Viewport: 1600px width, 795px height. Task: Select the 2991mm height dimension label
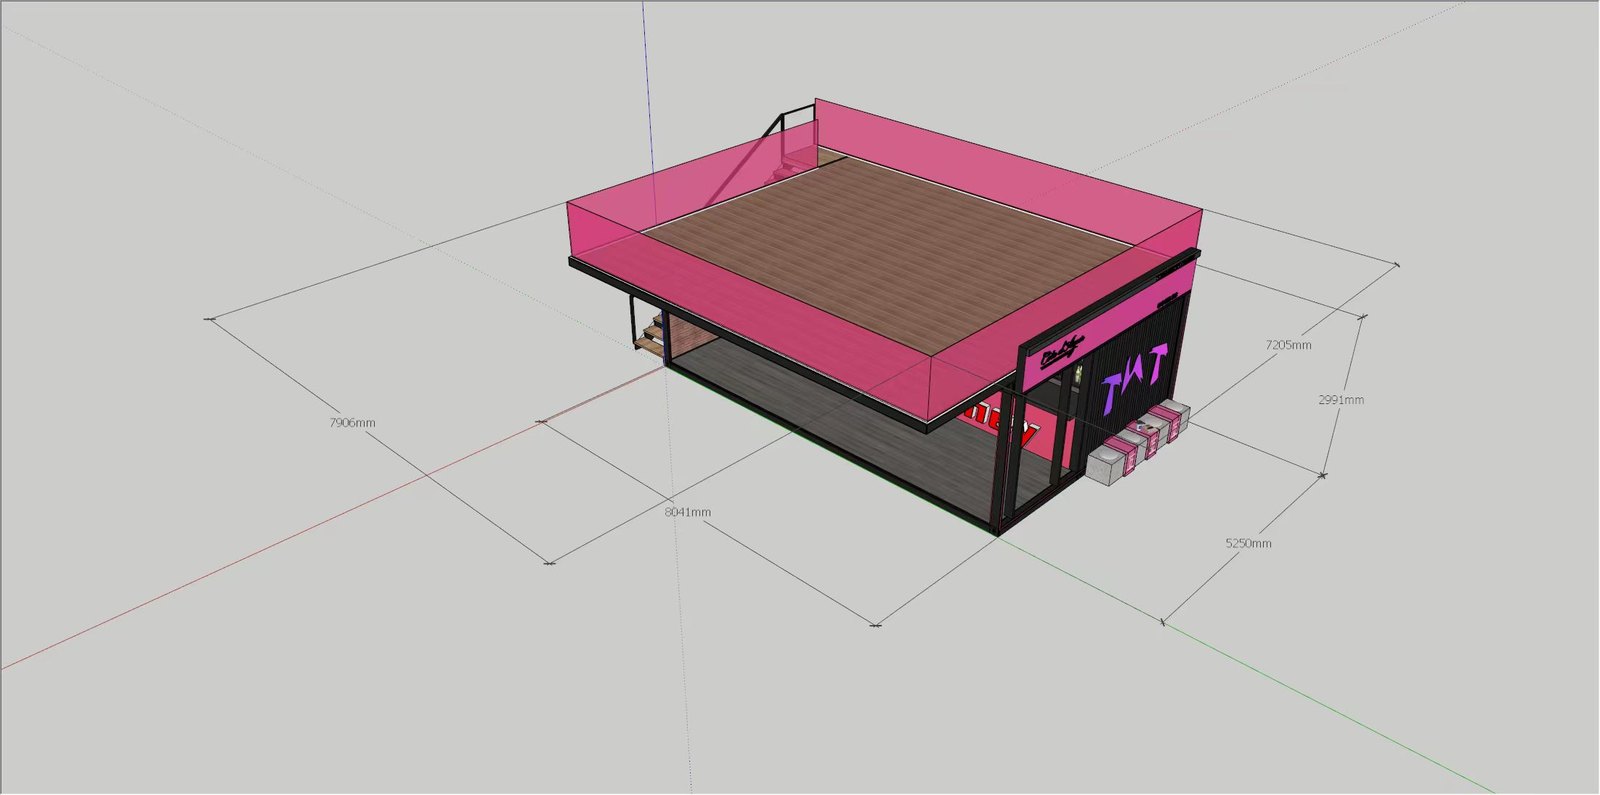coord(1340,400)
